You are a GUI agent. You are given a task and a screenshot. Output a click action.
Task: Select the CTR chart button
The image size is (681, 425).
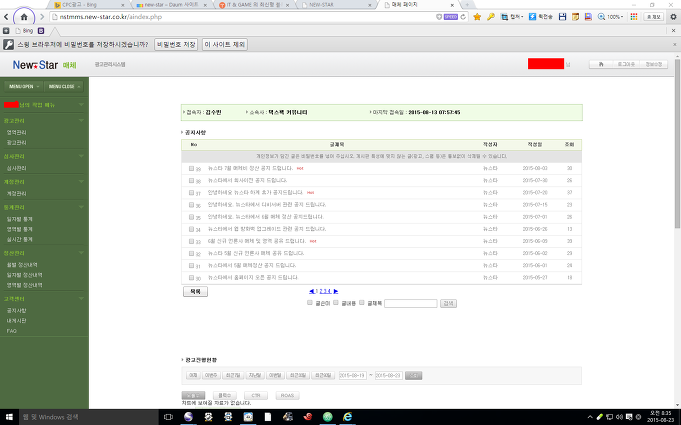[x=256, y=395]
